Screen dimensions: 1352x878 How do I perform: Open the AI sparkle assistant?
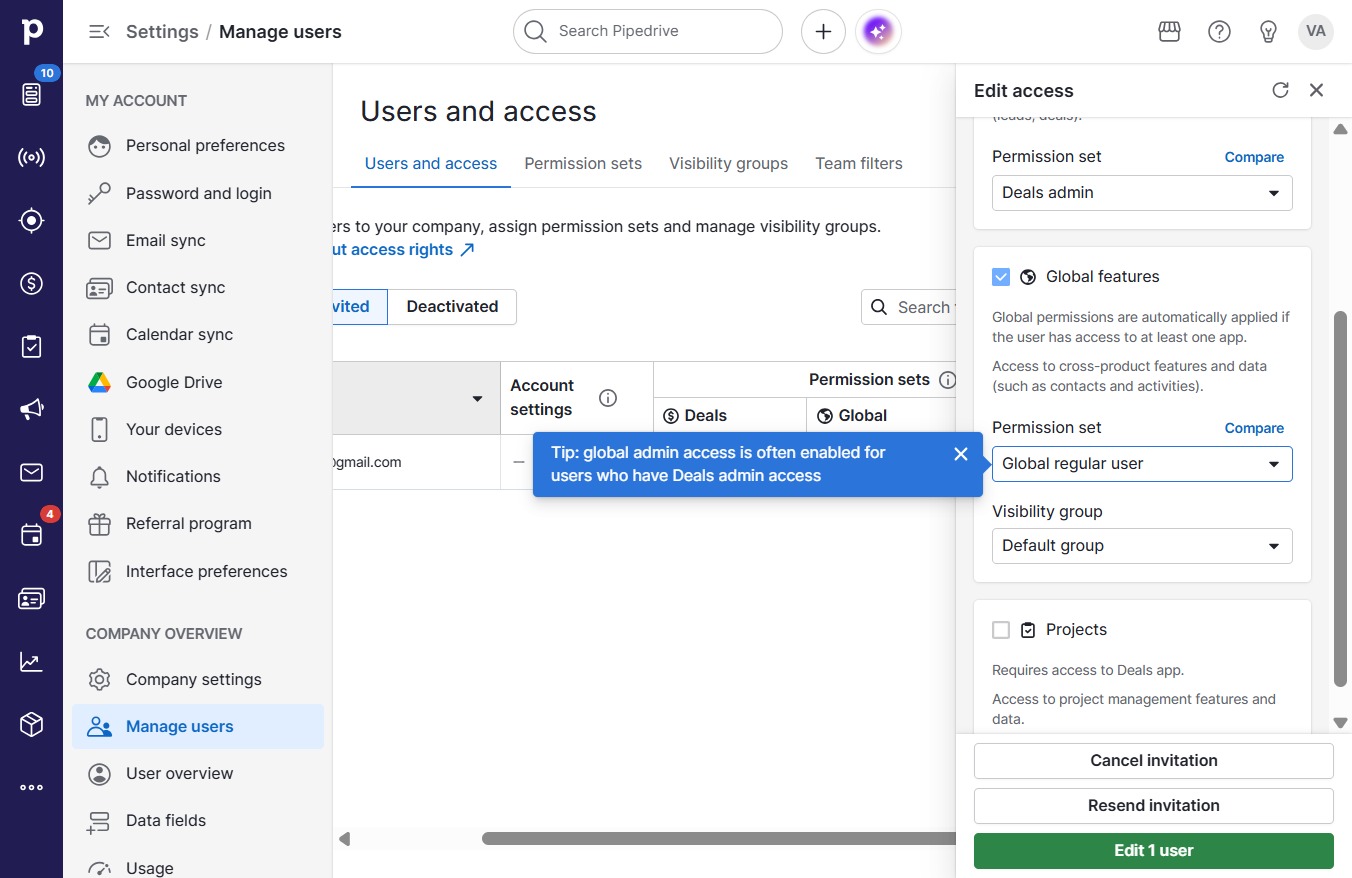click(878, 32)
